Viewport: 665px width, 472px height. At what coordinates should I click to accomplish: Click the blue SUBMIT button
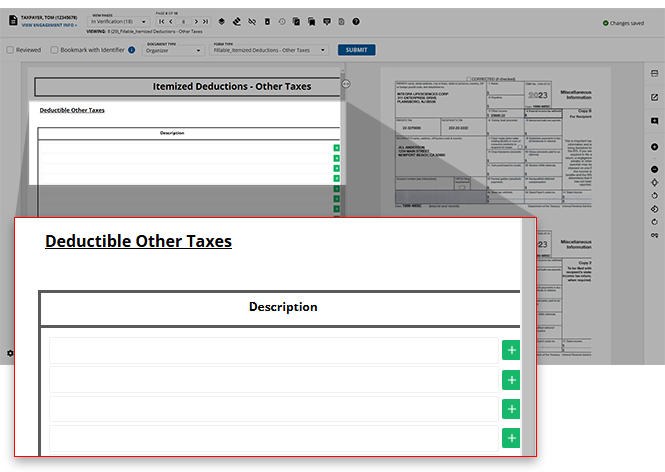click(x=356, y=50)
